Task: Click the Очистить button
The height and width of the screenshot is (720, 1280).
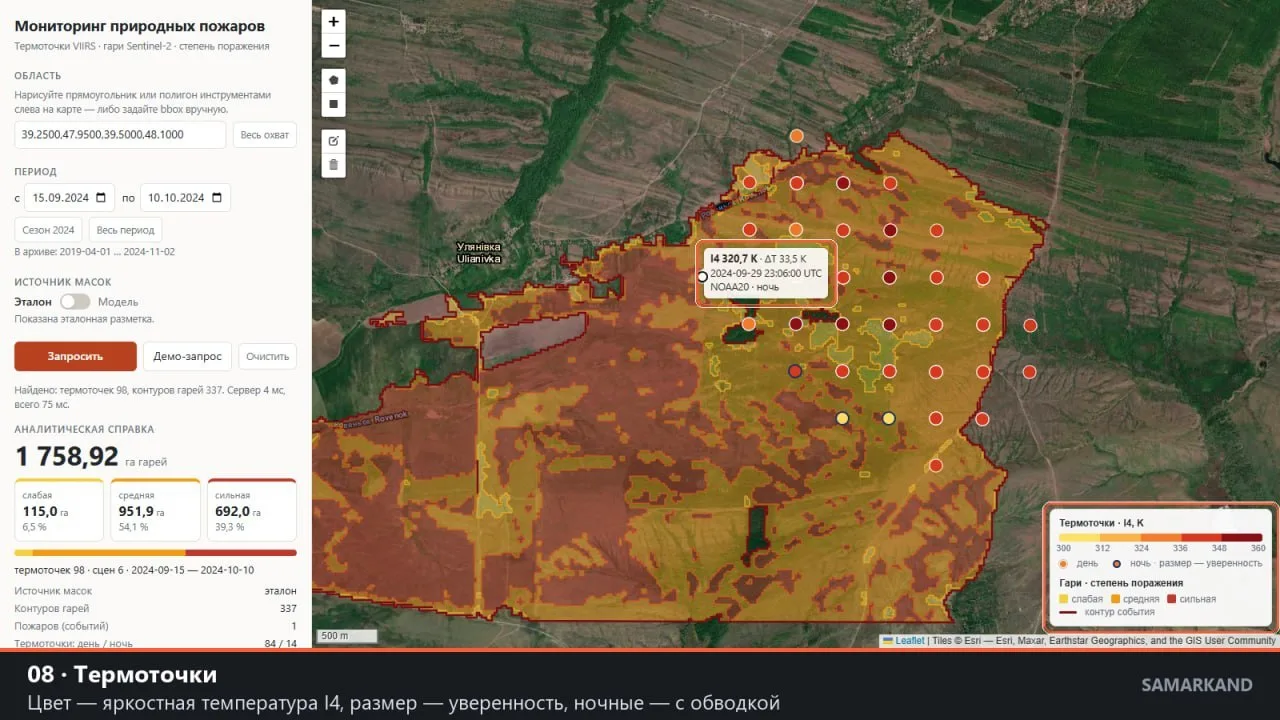Action: (268, 356)
